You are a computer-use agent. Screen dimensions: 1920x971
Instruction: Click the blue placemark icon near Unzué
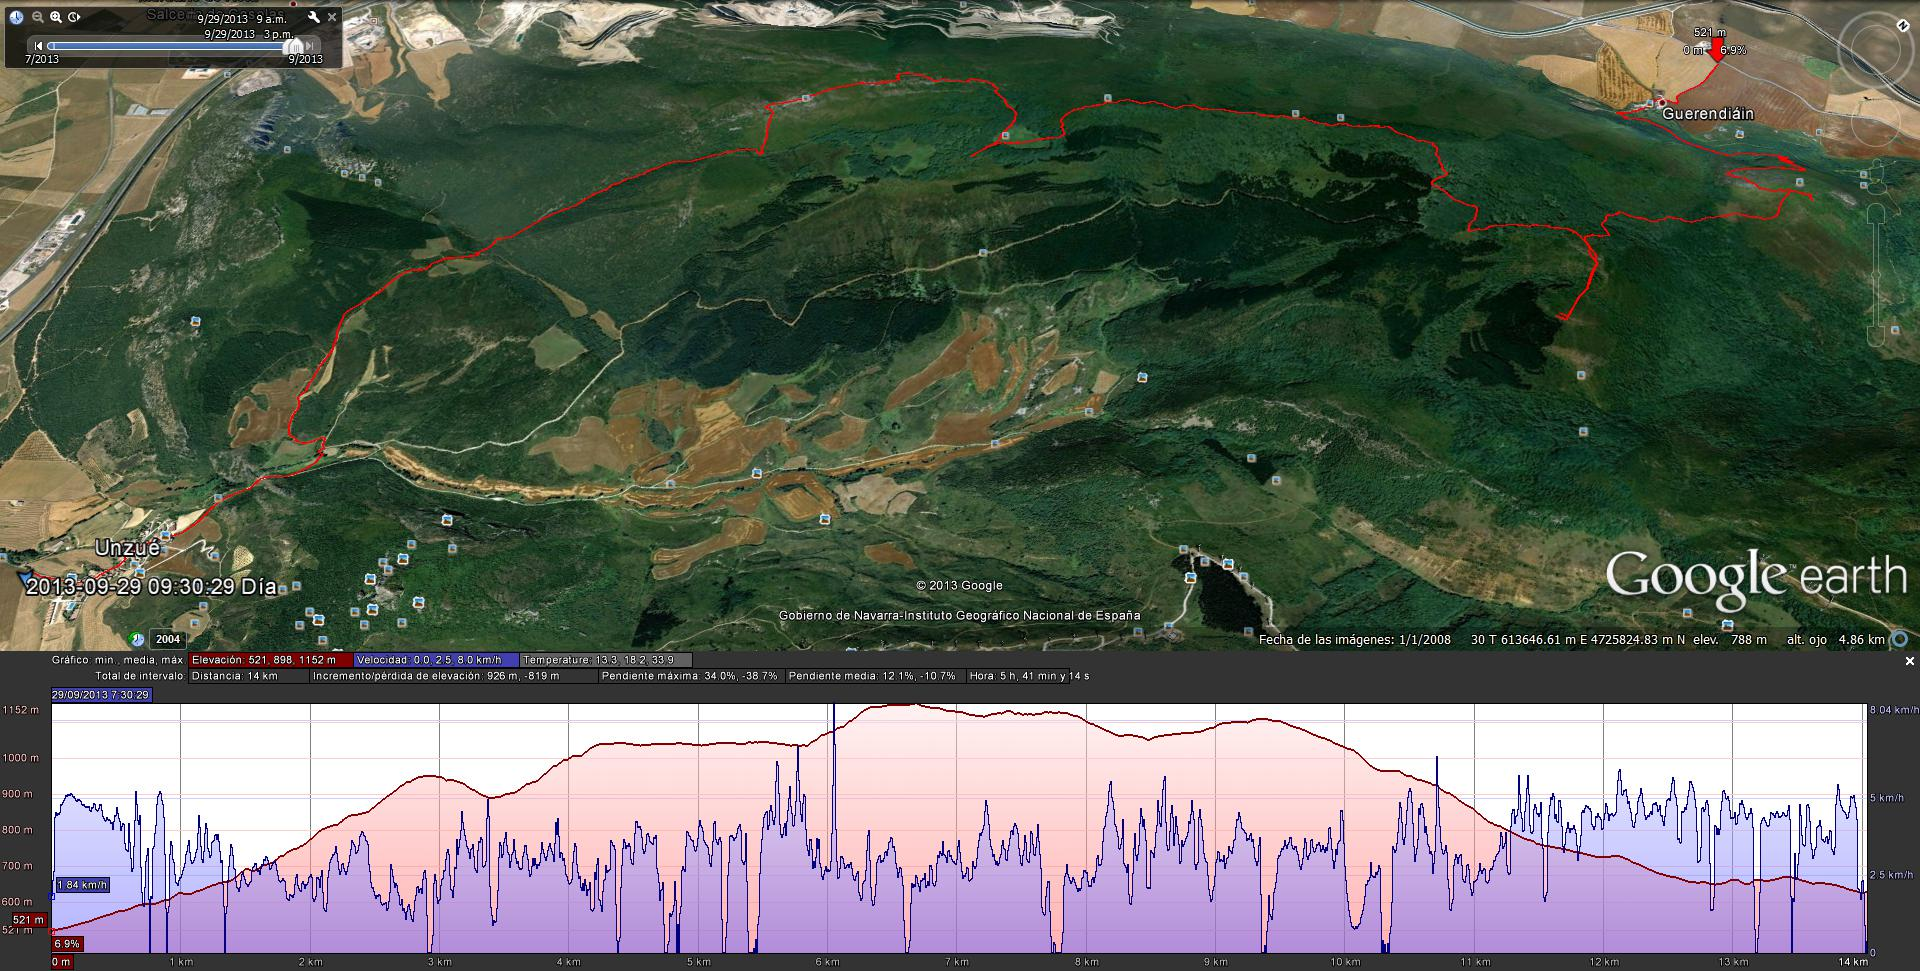[x=24, y=578]
